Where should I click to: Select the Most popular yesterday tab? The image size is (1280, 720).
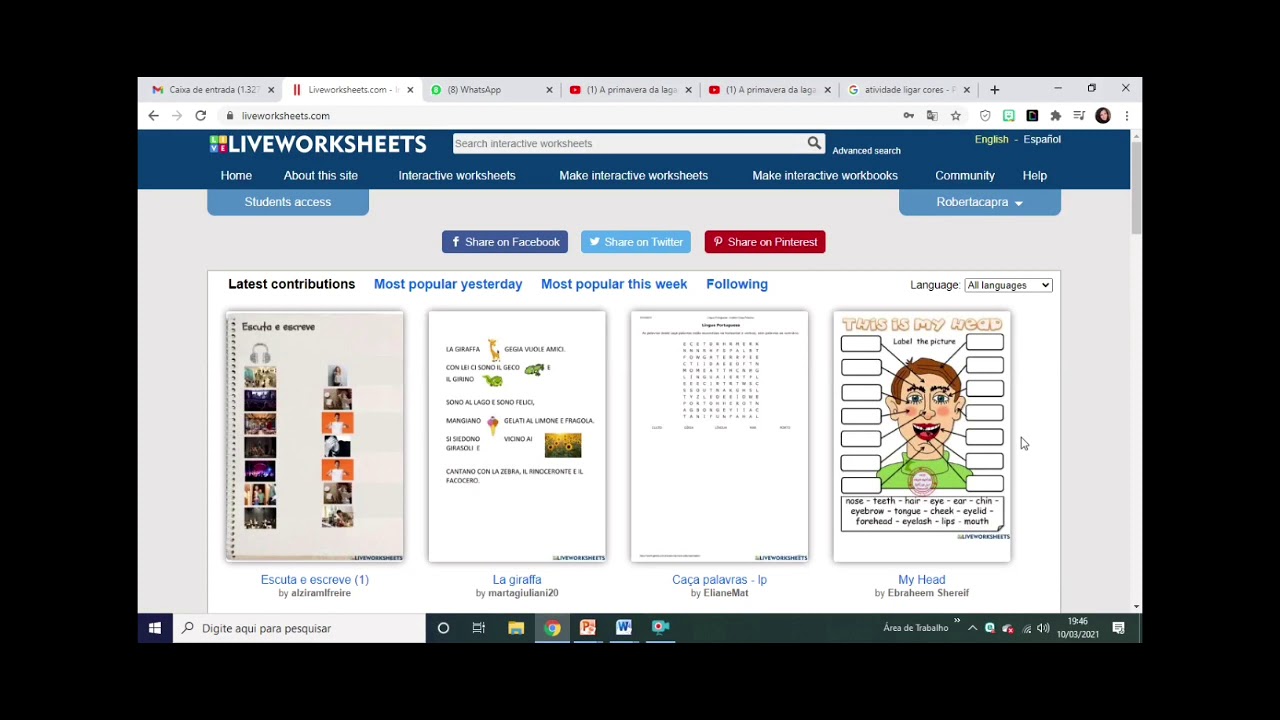(448, 284)
